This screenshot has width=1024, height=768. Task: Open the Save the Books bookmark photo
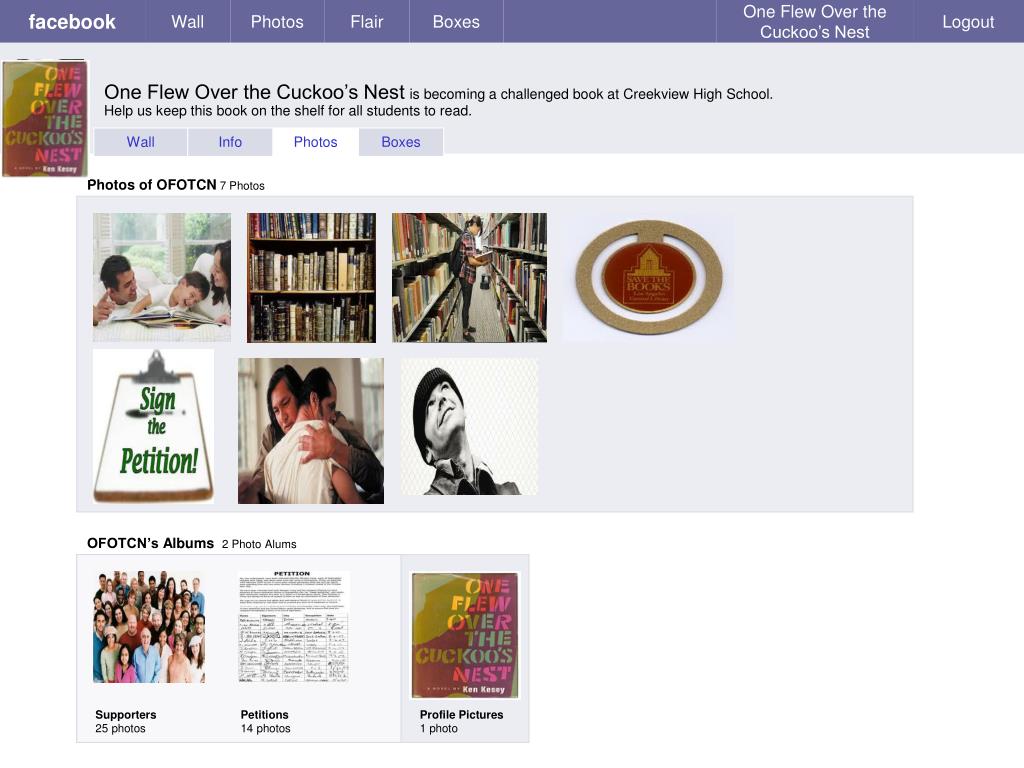(x=648, y=277)
